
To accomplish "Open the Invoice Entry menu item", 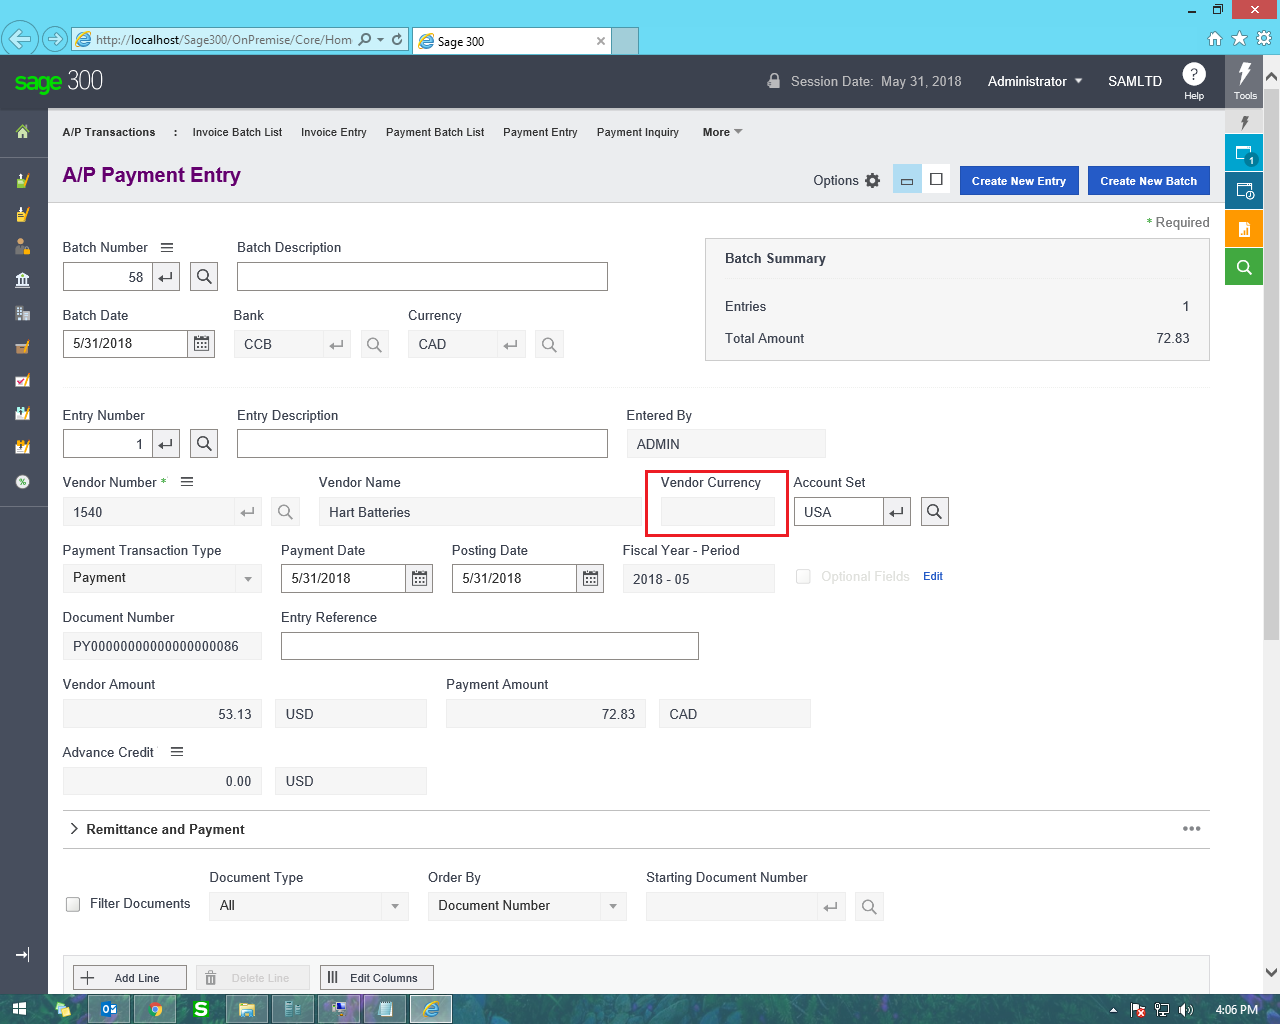I will 334,132.
